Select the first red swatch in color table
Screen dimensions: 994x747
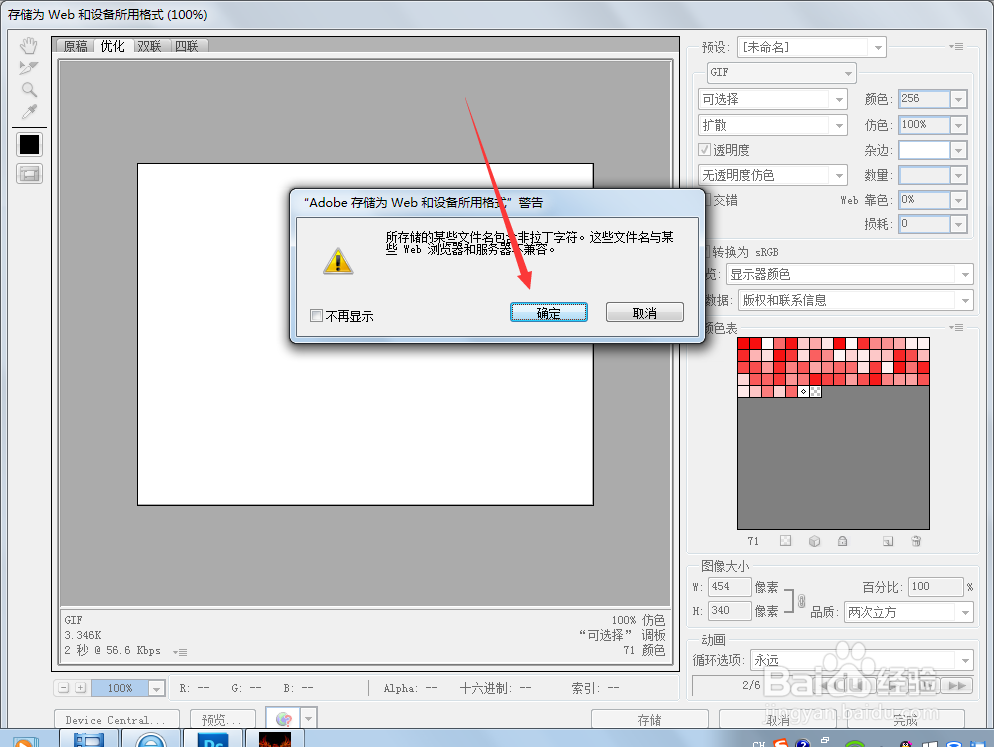[744, 343]
